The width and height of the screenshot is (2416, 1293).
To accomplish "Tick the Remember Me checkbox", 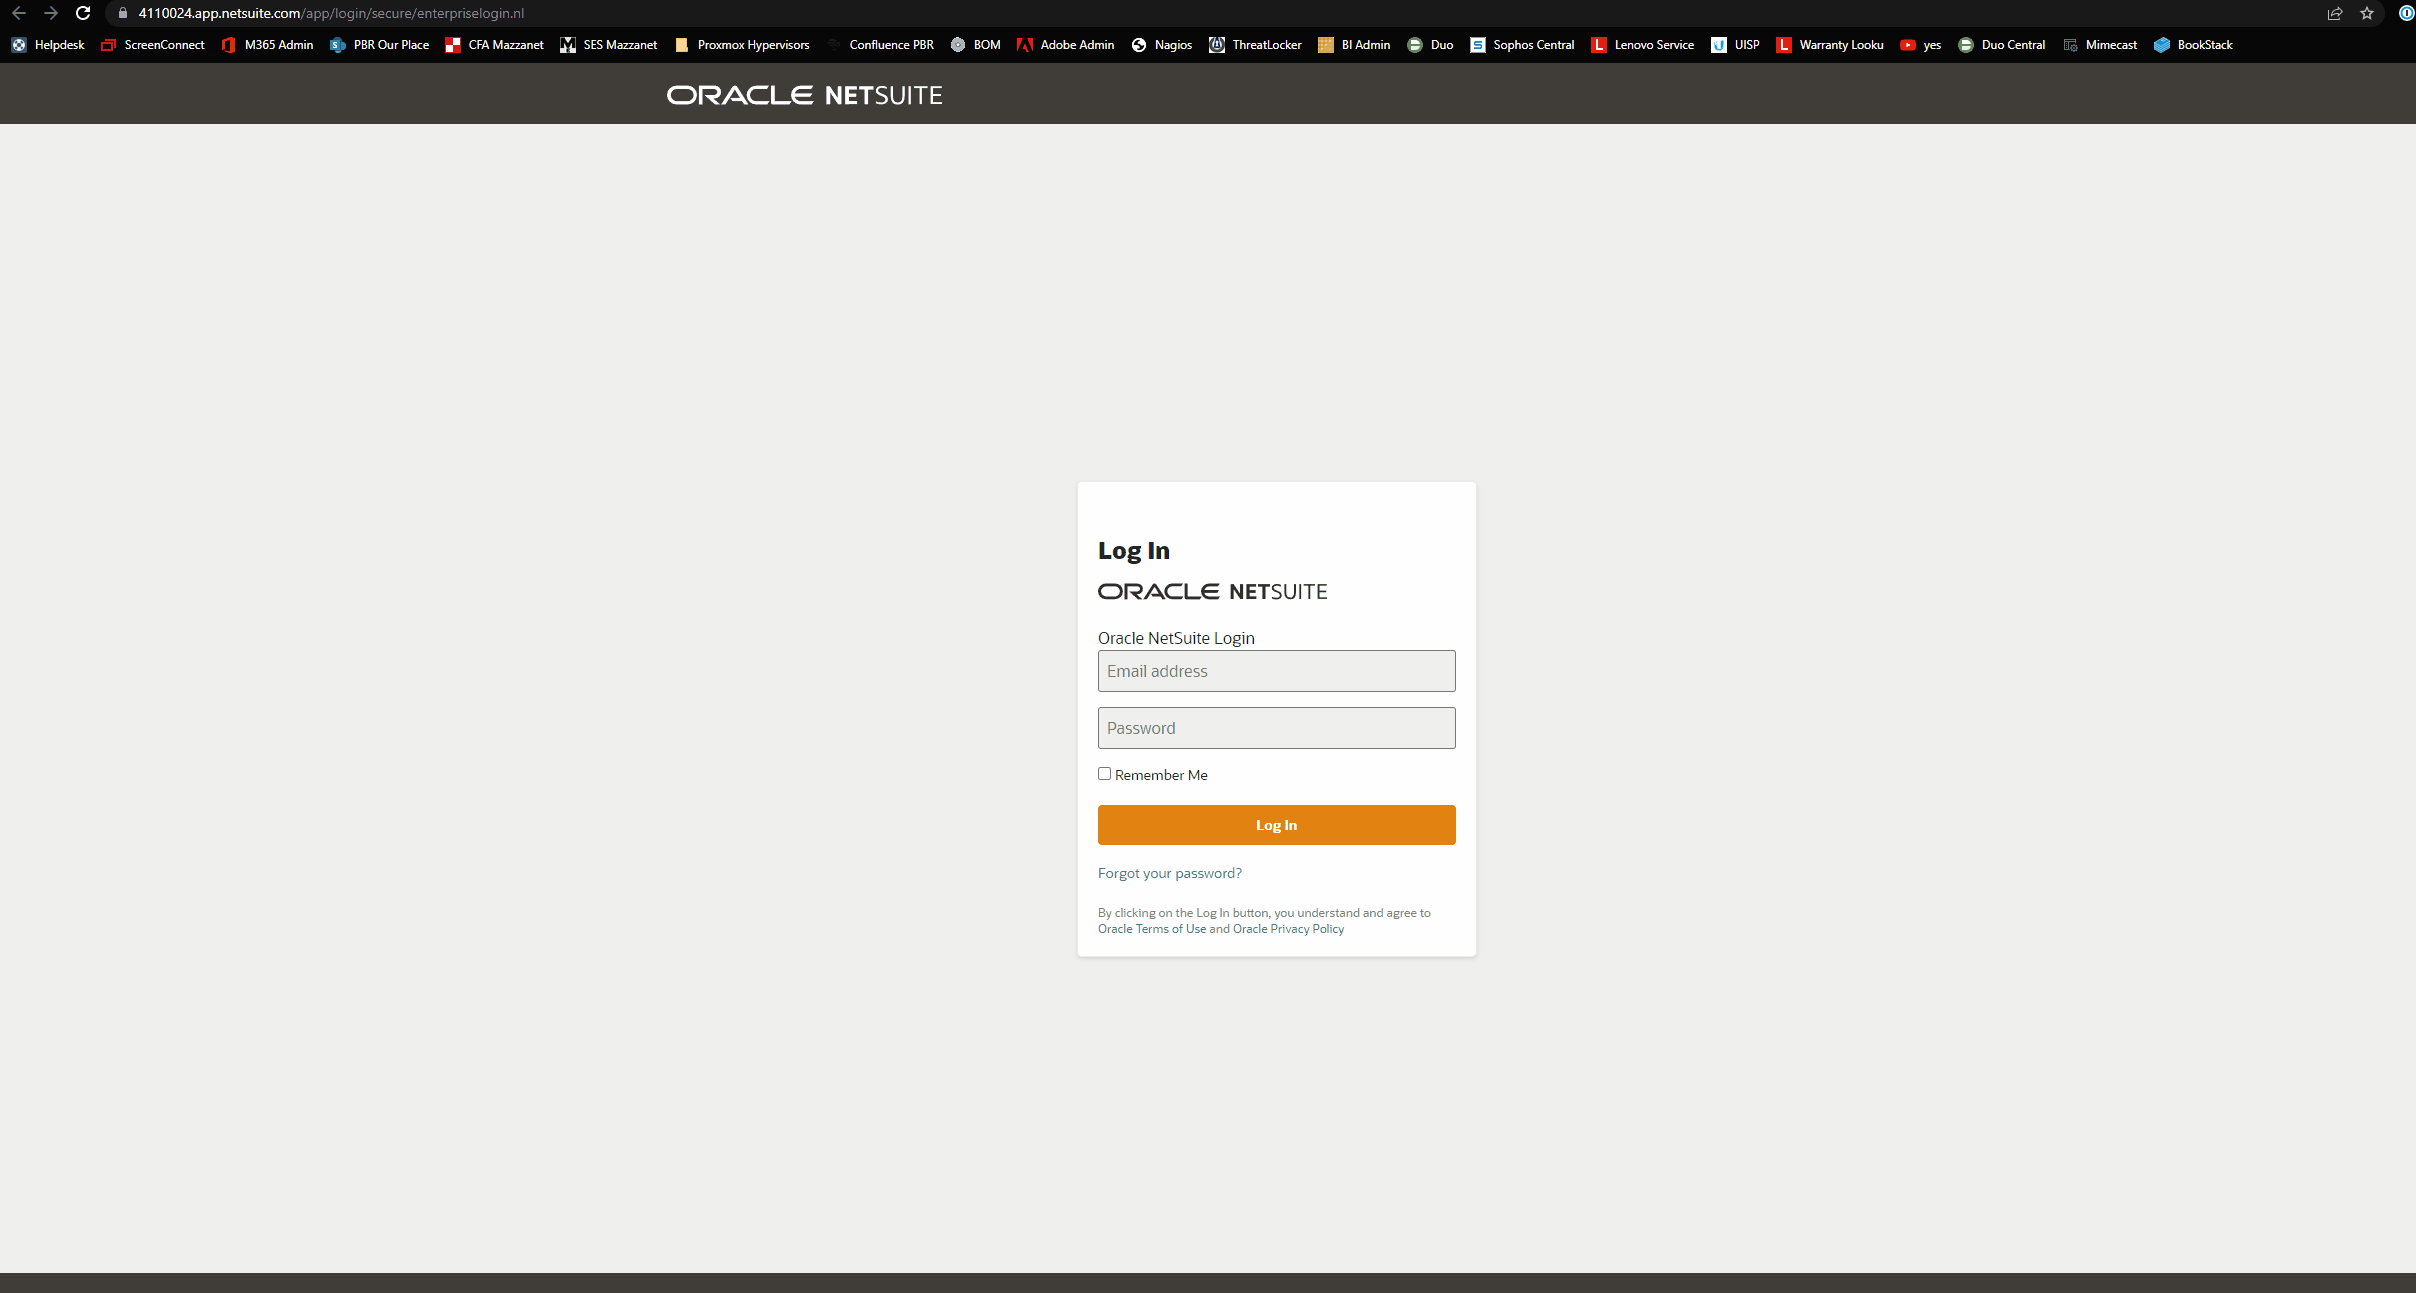I will click(x=1104, y=774).
